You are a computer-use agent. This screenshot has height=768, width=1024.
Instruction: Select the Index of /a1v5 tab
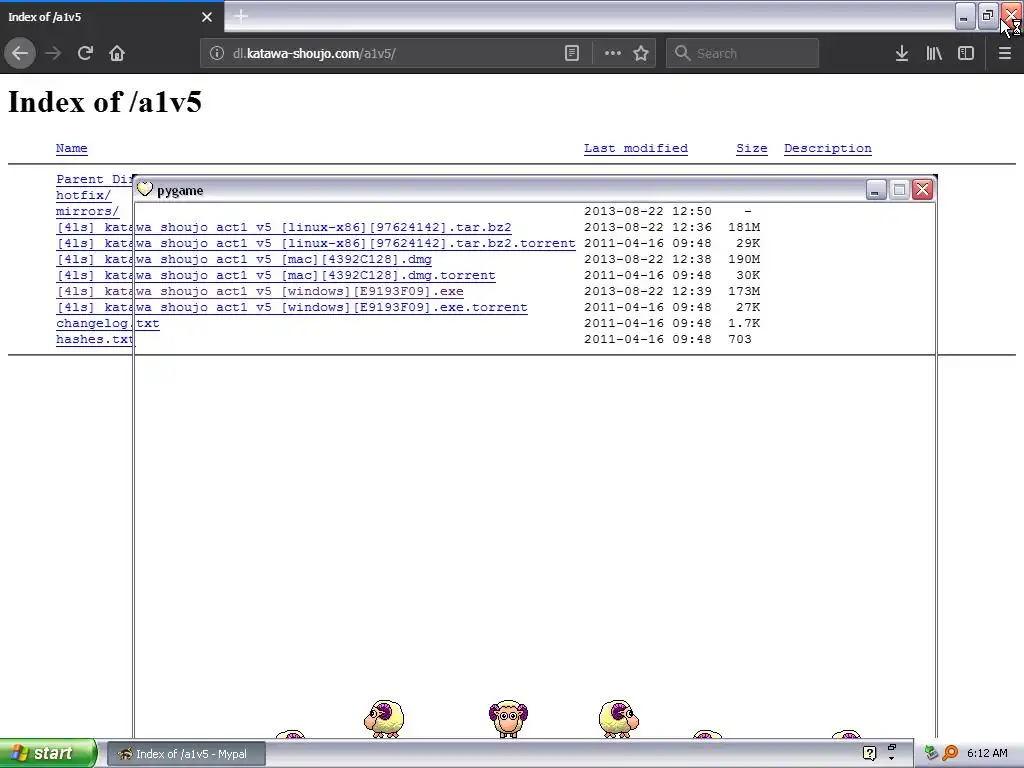tap(112, 17)
